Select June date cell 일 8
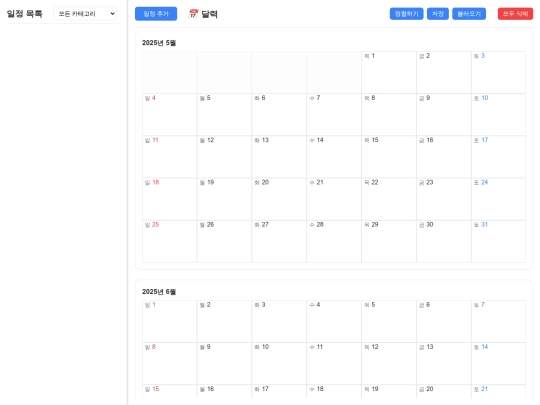 169,364
